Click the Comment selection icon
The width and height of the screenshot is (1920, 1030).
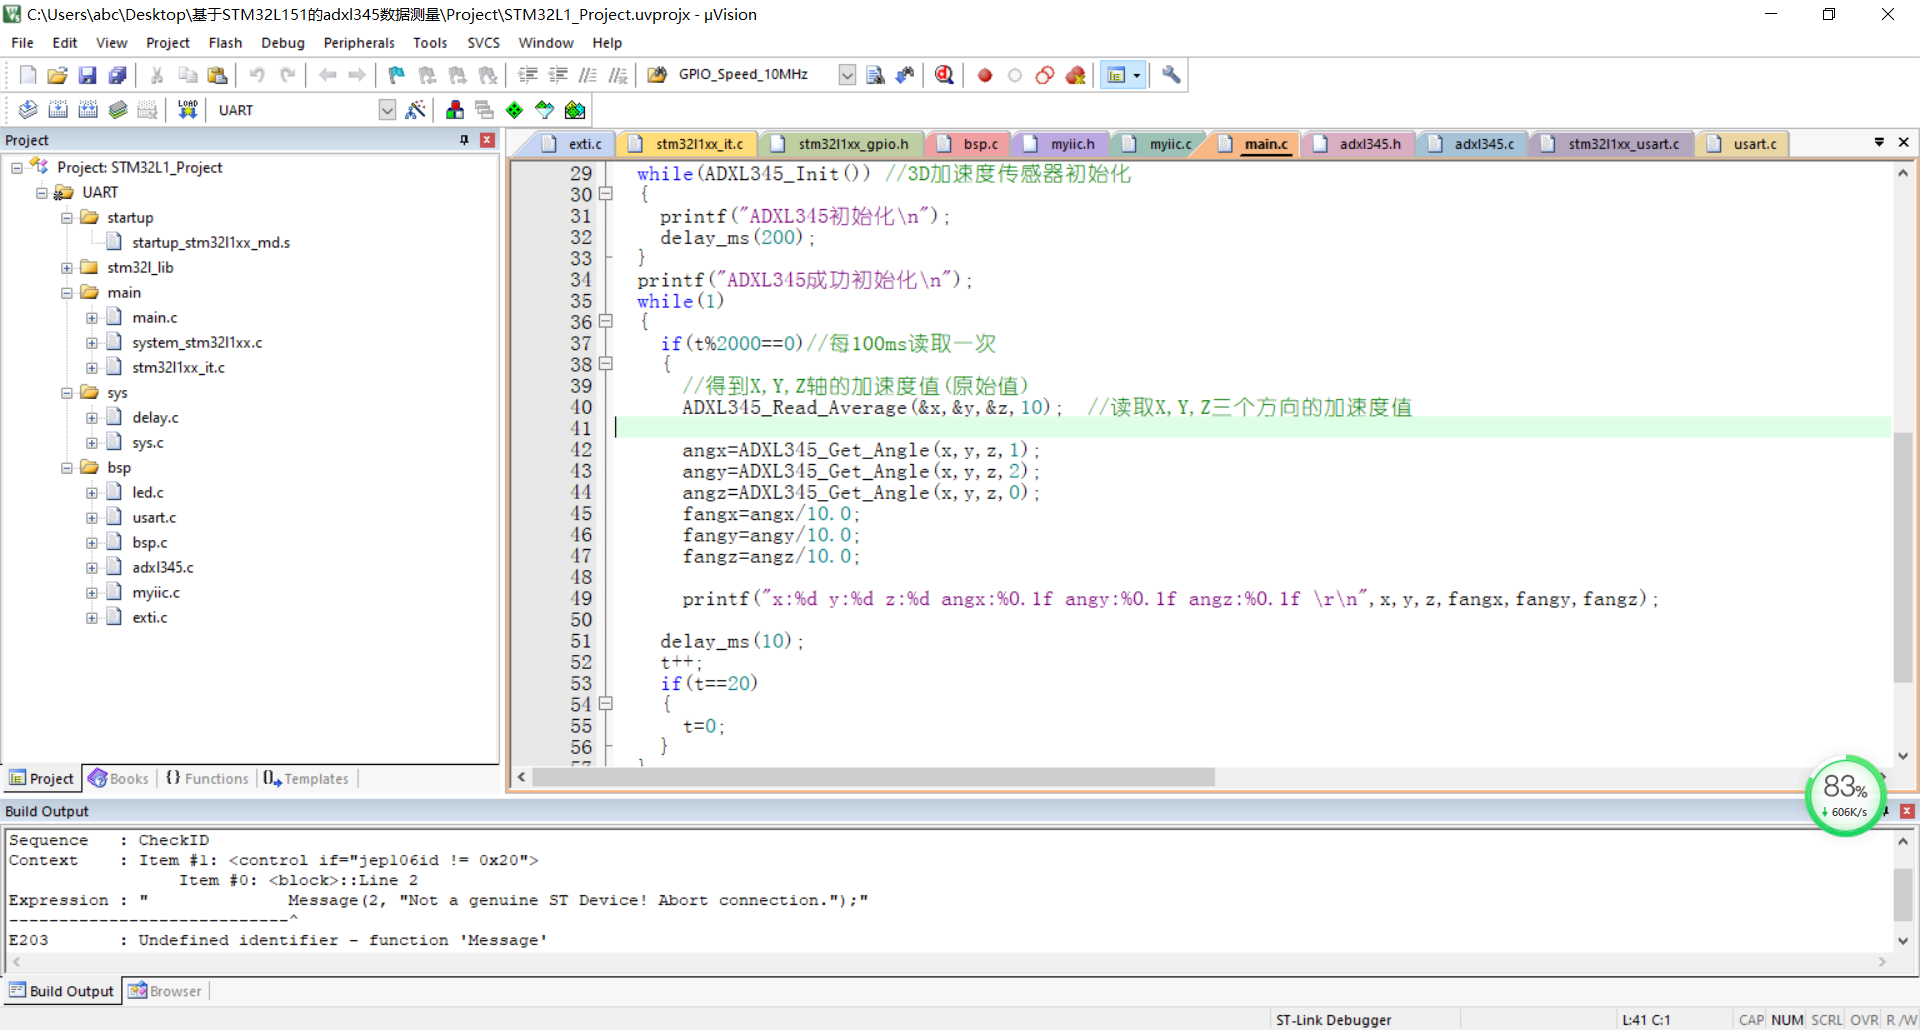tap(588, 75)
